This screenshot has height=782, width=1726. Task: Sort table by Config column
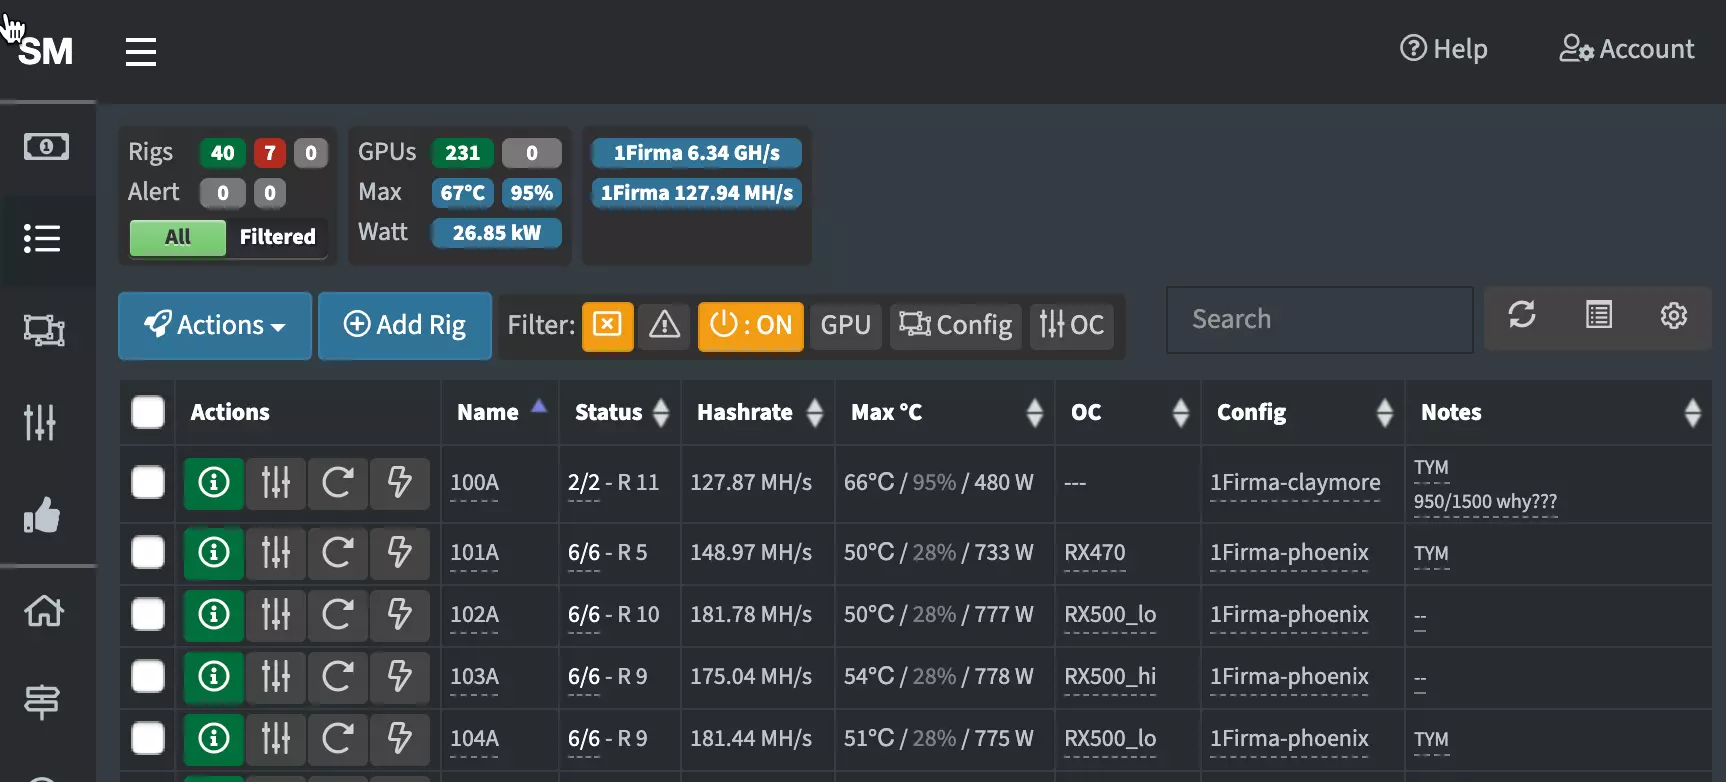pos(1303,412)
